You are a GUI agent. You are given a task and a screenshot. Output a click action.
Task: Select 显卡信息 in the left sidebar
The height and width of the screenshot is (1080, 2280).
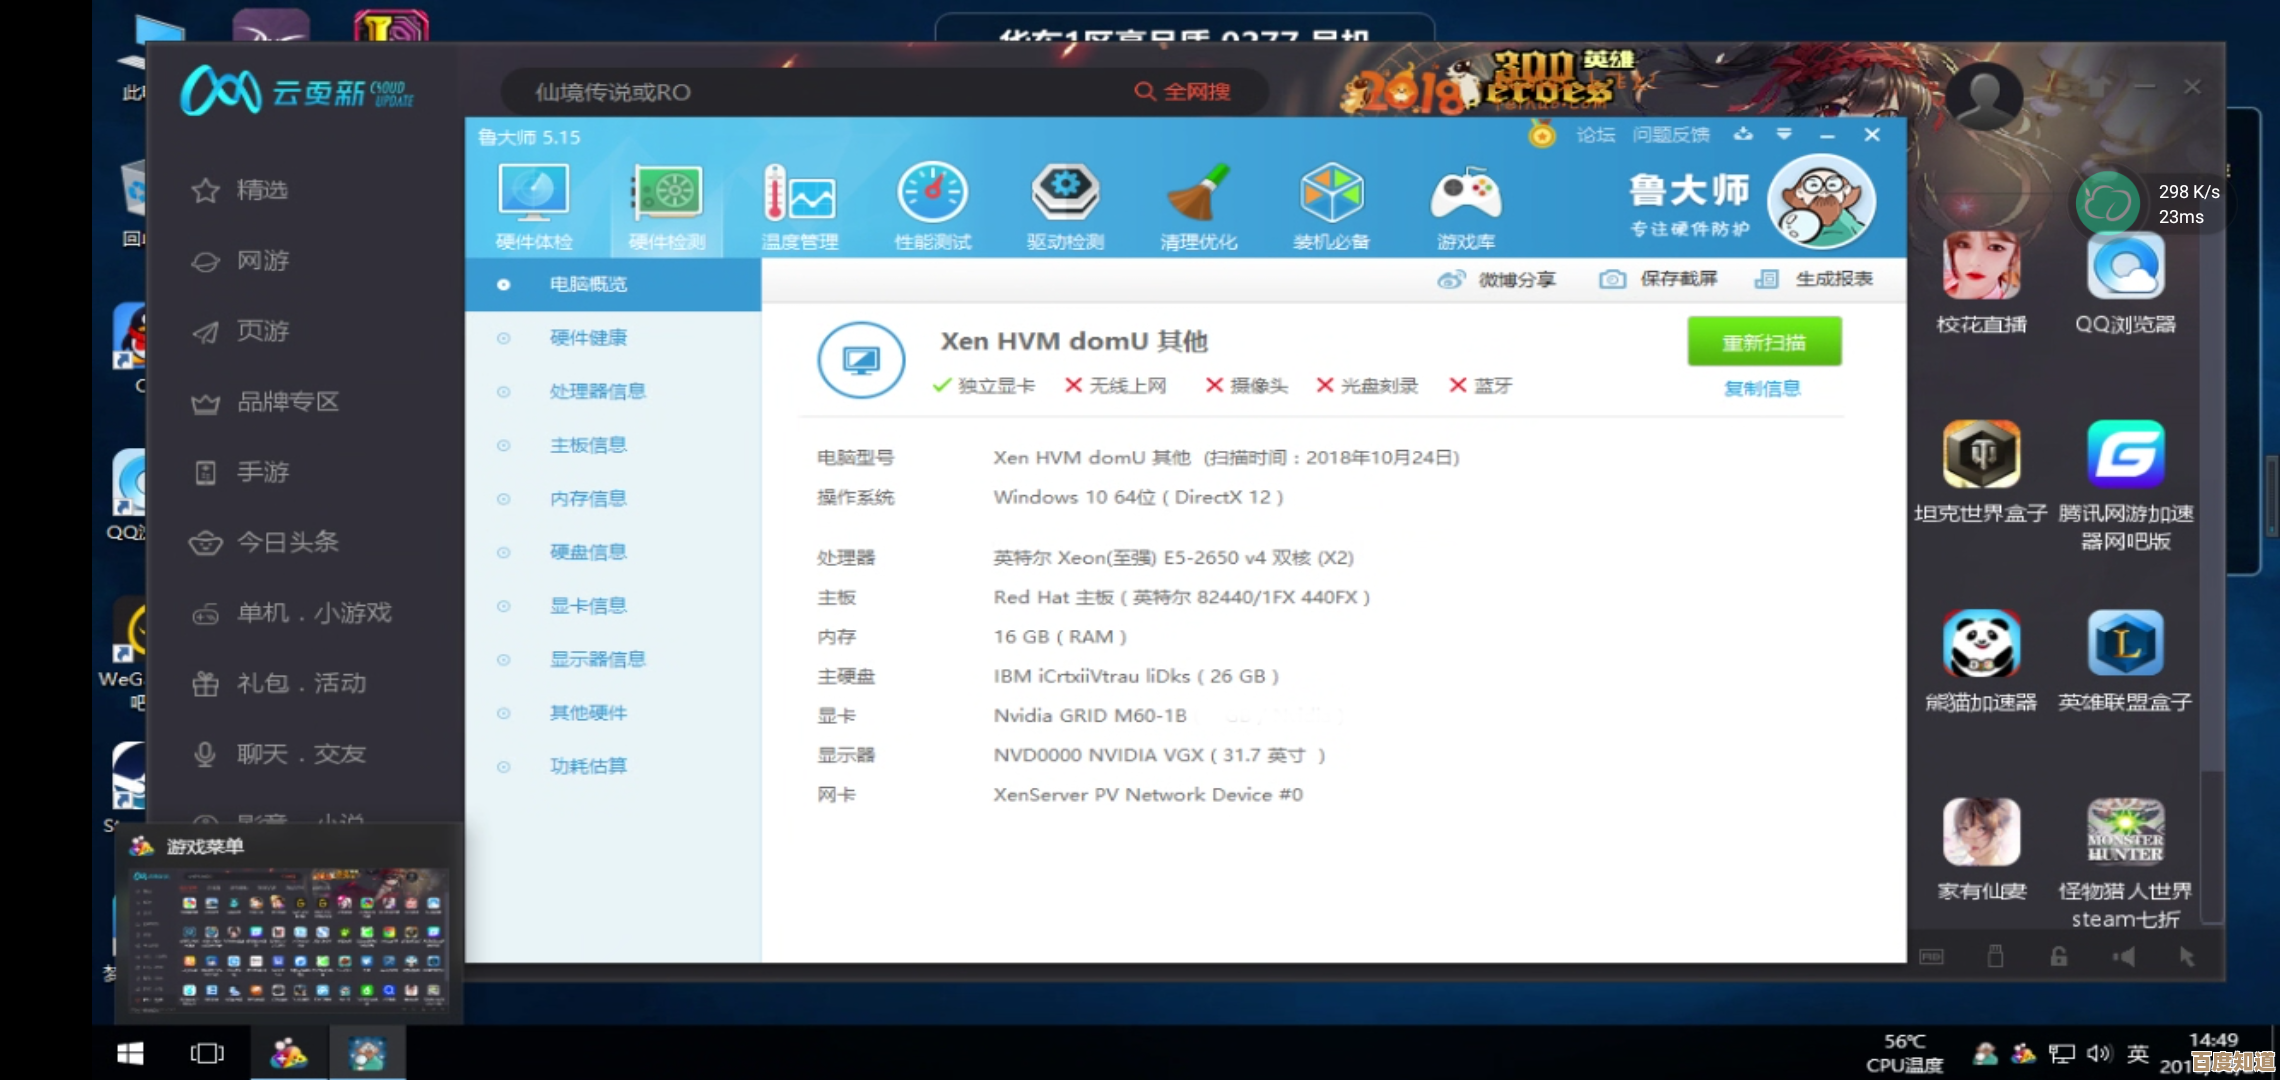tap(588, 606)
